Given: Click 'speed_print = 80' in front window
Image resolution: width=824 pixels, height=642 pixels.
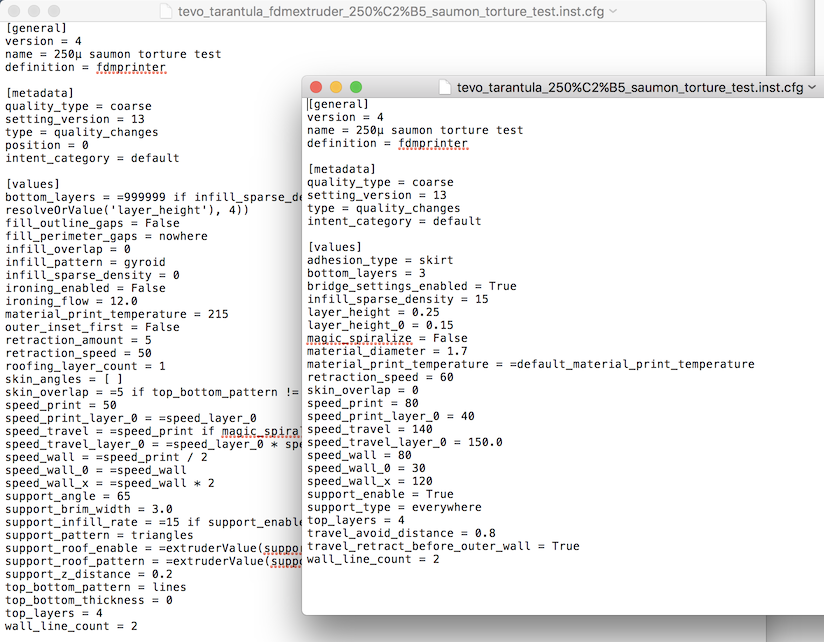Looking at the screenshot, I should [363, 403].
